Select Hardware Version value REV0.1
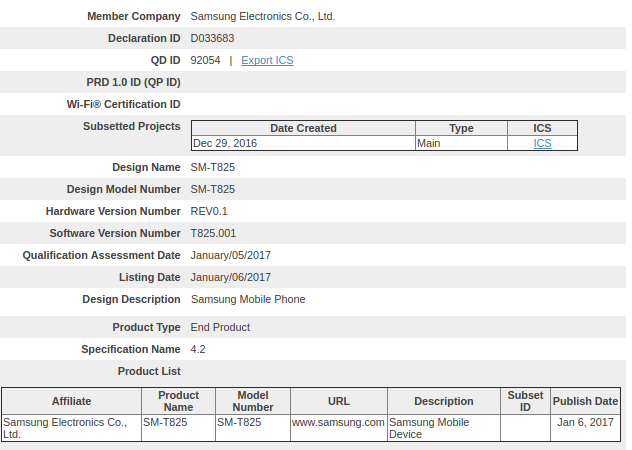The width and height of the screenshot is (632, 450). [x=209, y=211]
